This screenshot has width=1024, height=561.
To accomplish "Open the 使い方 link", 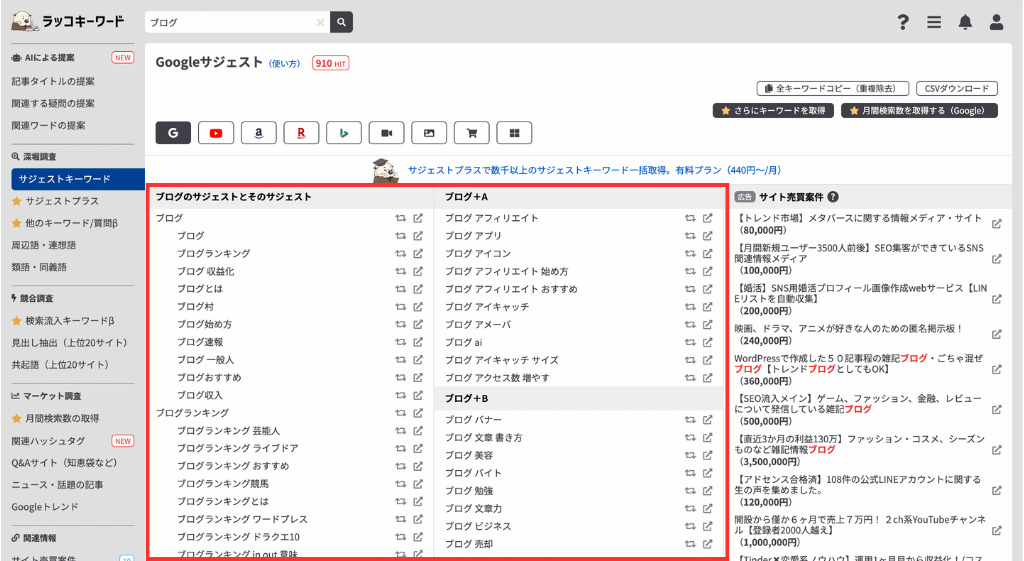I will [285, 63].
